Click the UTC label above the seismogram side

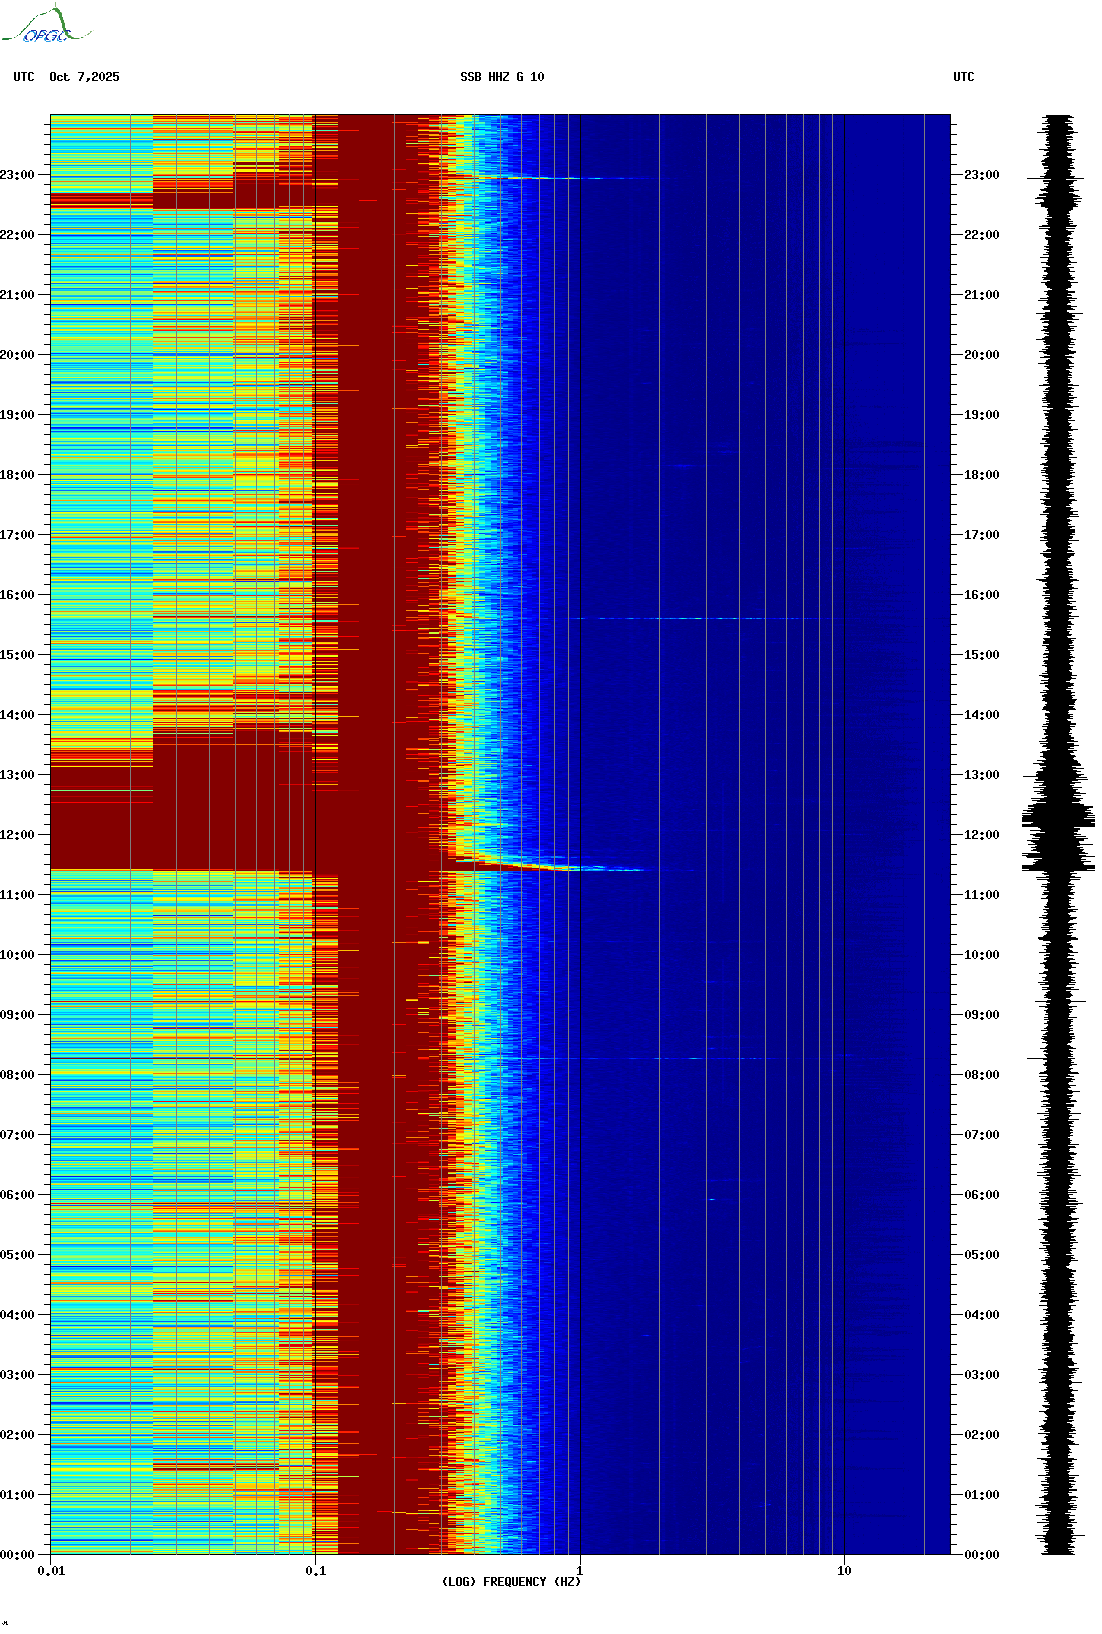pyautogui.click(x=963, y=77)
